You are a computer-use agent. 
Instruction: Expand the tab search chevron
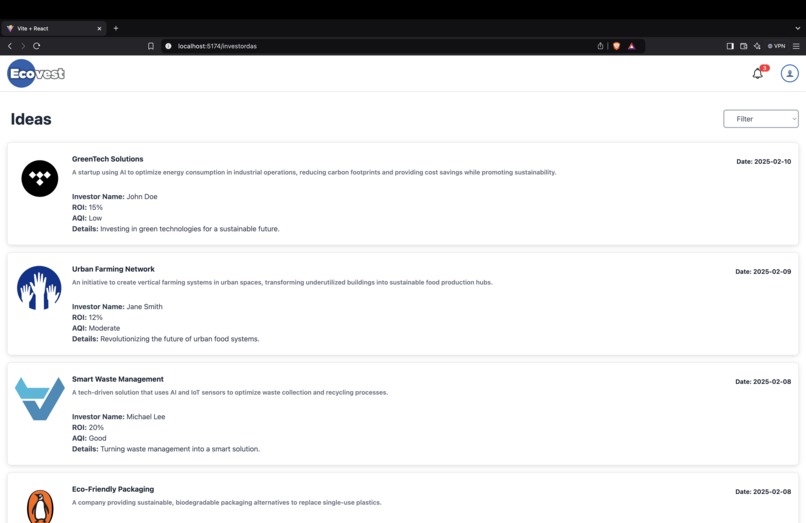point(797,28)
